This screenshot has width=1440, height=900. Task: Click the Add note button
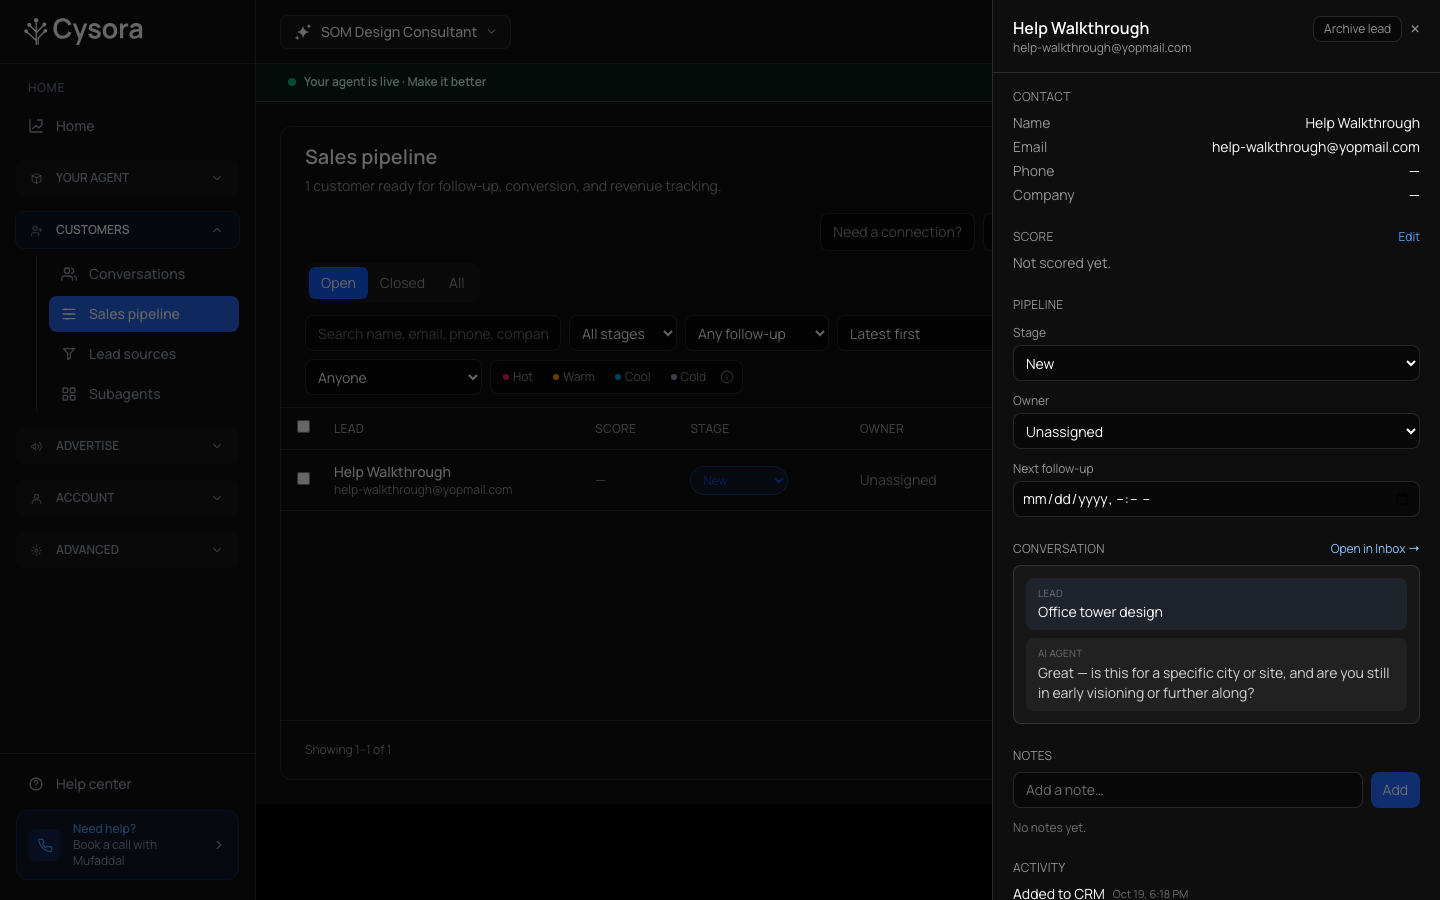(x=1395, y=790)
